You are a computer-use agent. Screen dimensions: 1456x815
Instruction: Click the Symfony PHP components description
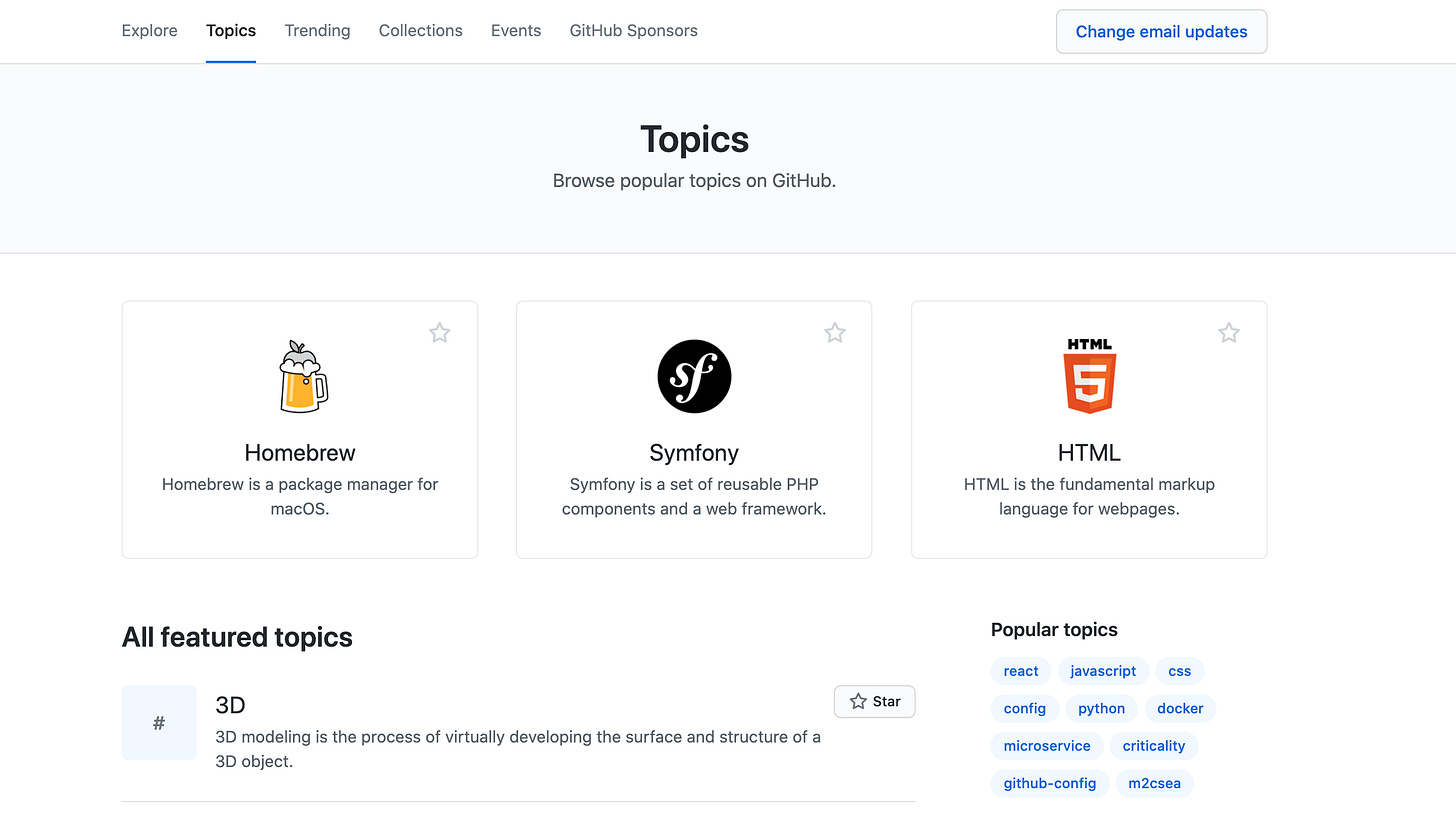[694, 496]
